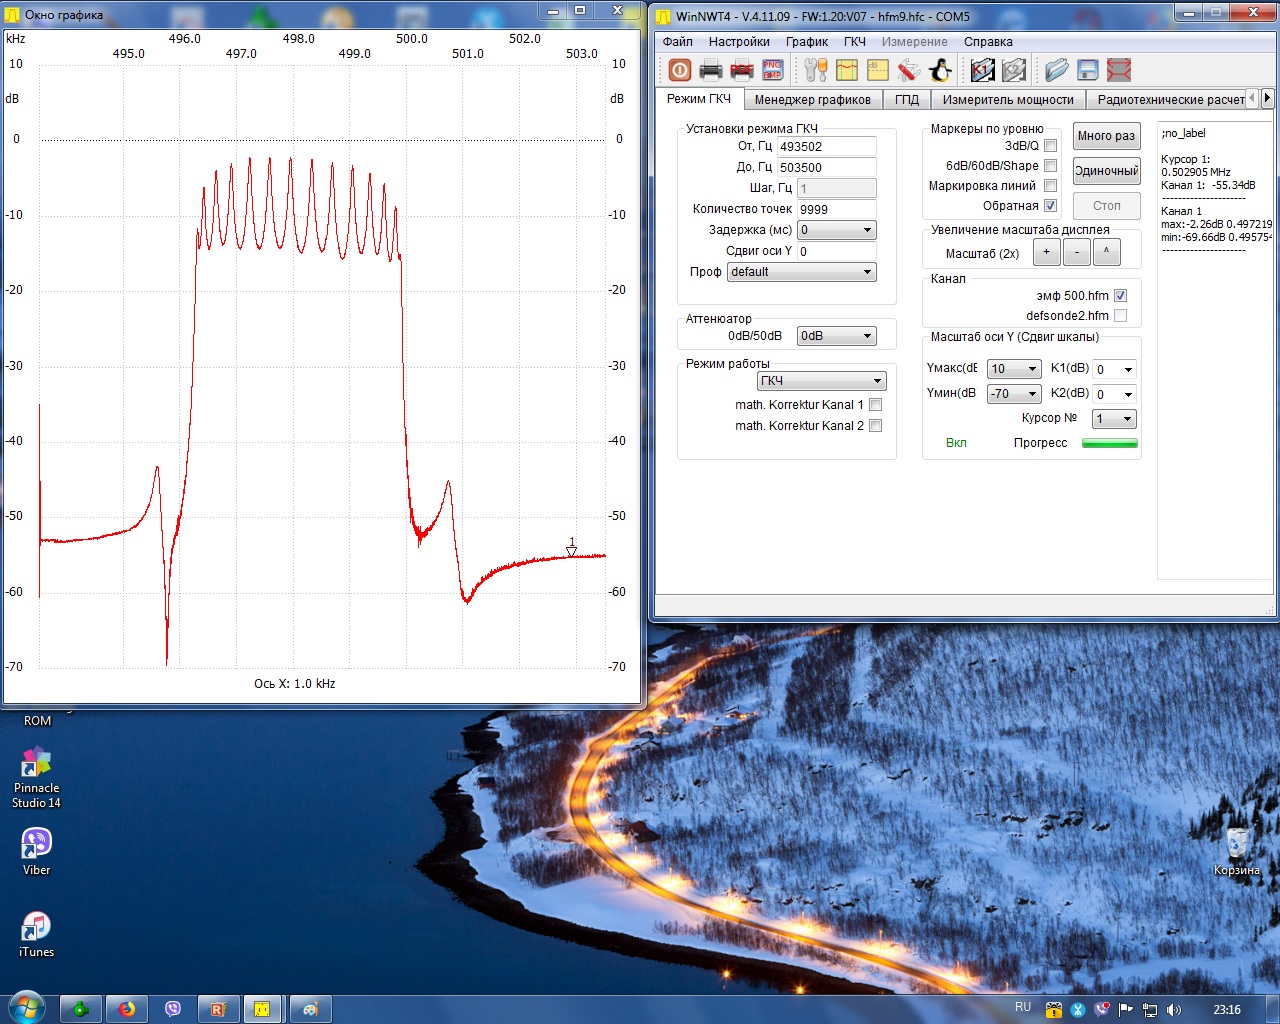The image size is (1280, 1024).
Task: Open the Проф default profile dropdown
Action: [802, 272]
